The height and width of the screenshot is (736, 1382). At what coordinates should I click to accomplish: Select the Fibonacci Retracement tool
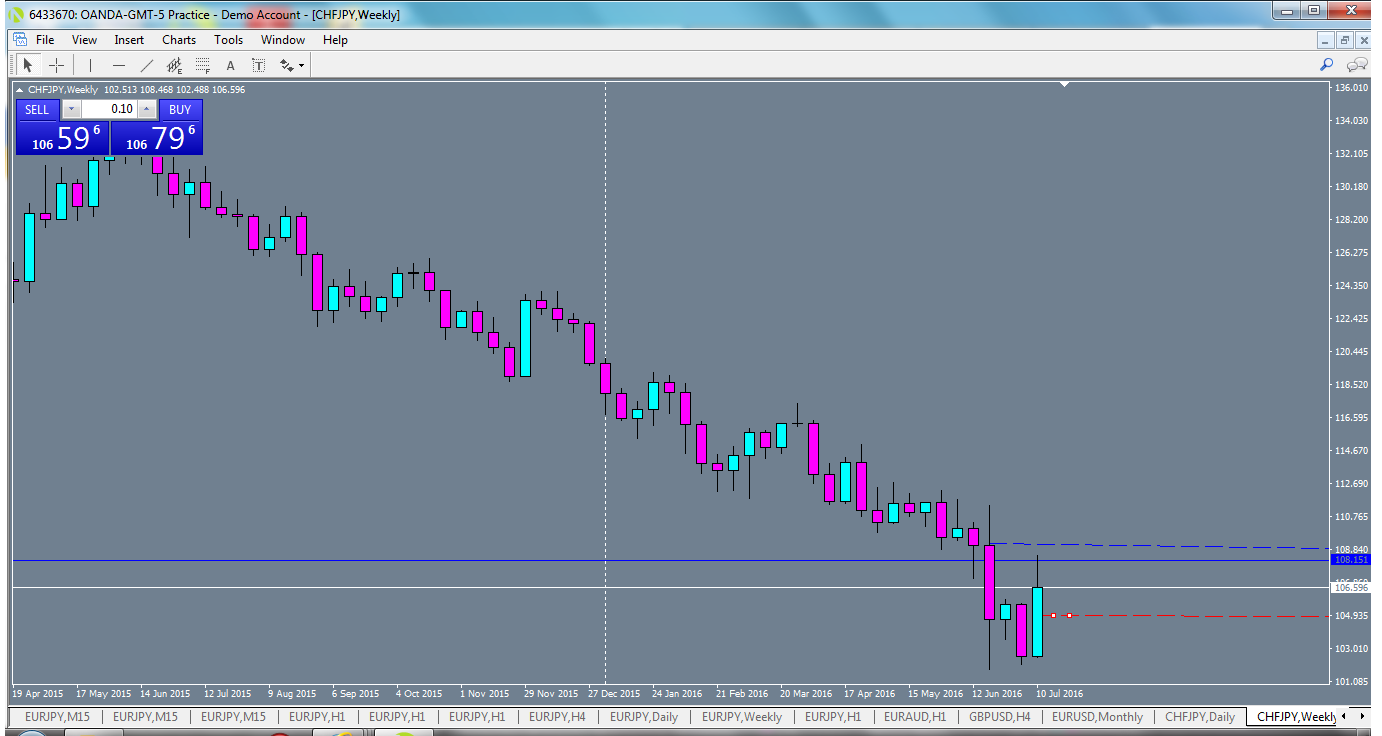201,65
